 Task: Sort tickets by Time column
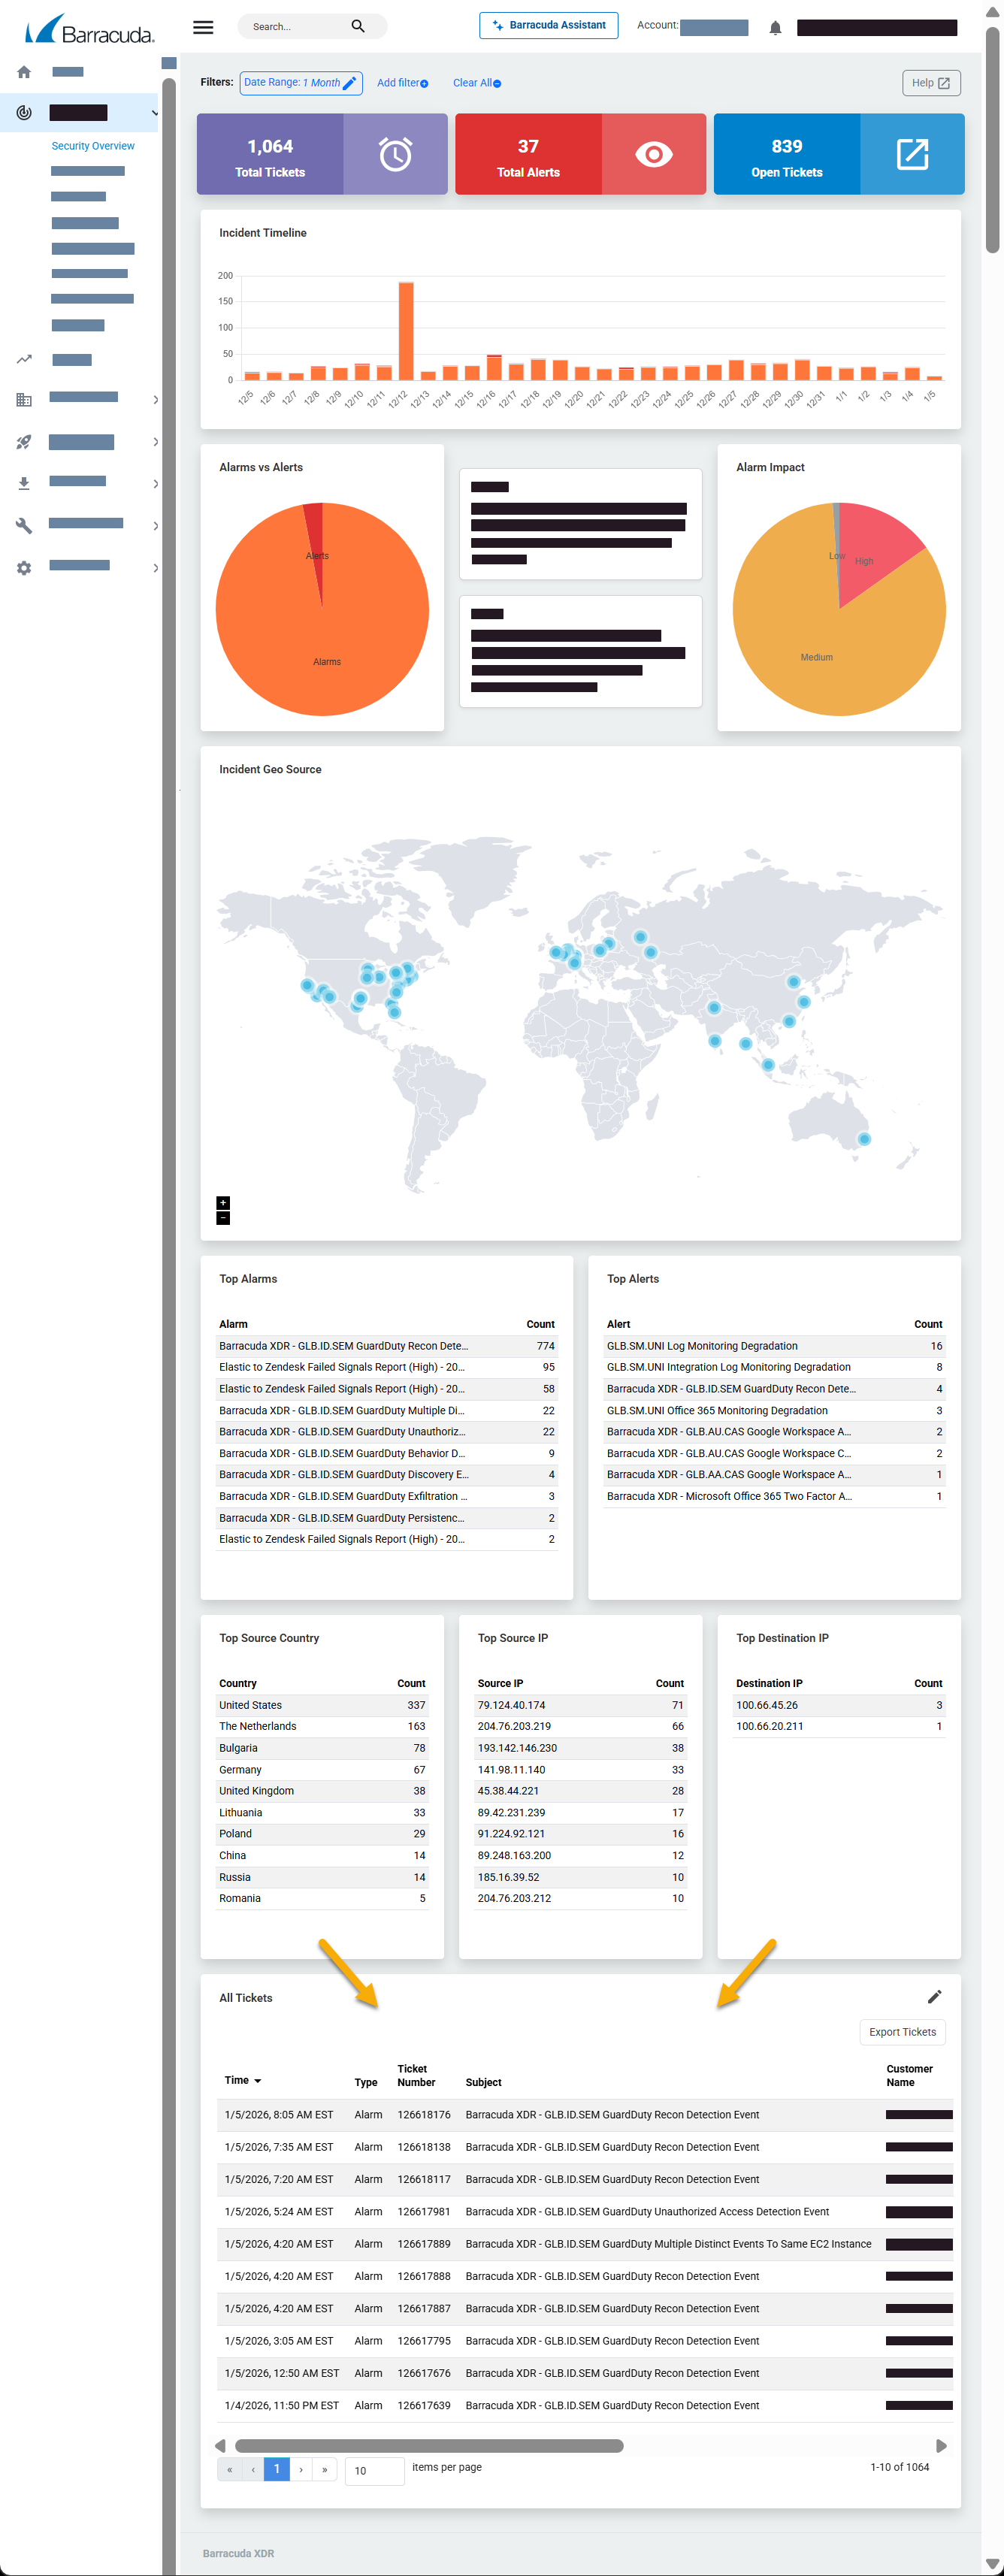click(x=242, y=2080)
